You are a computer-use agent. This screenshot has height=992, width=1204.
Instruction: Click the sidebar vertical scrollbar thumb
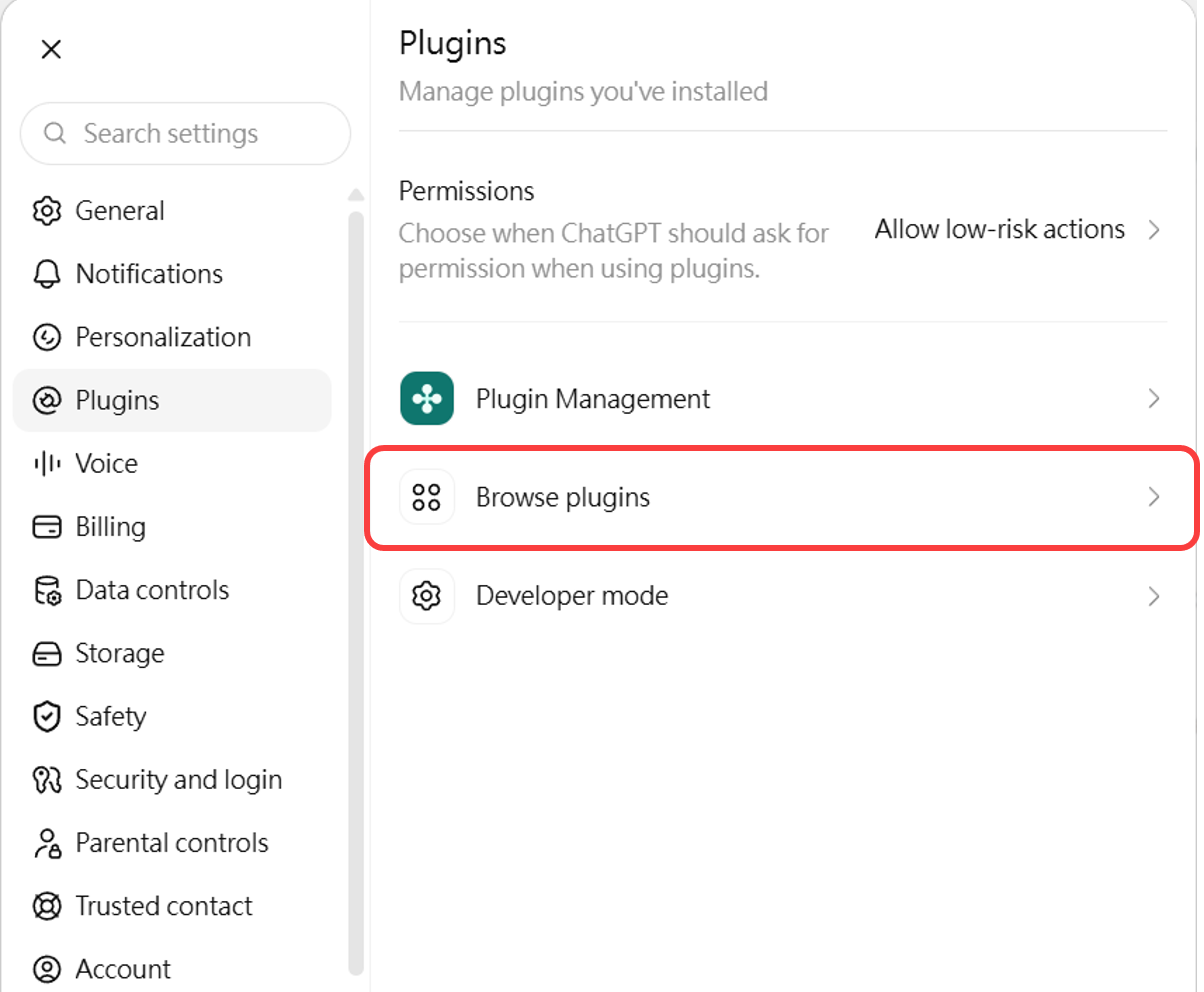pos(355,592)
